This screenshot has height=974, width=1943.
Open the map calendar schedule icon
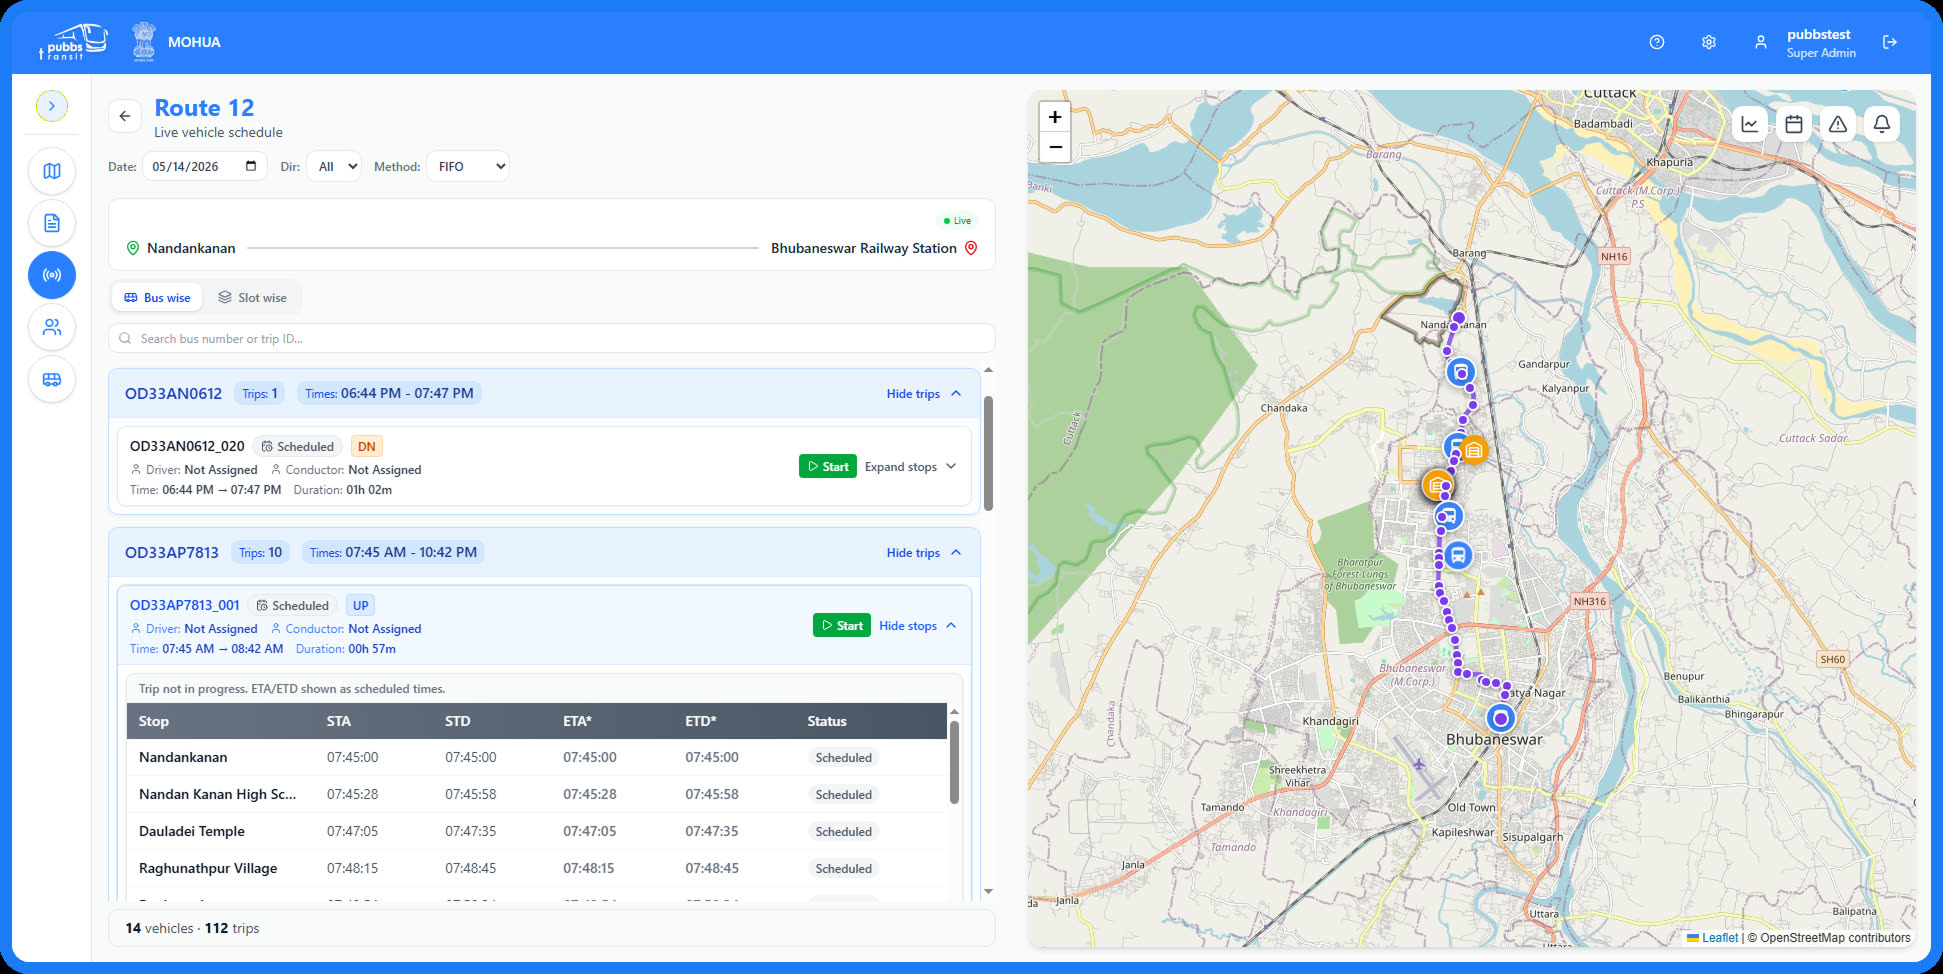pyautogui.click(x=1794, y=124)
